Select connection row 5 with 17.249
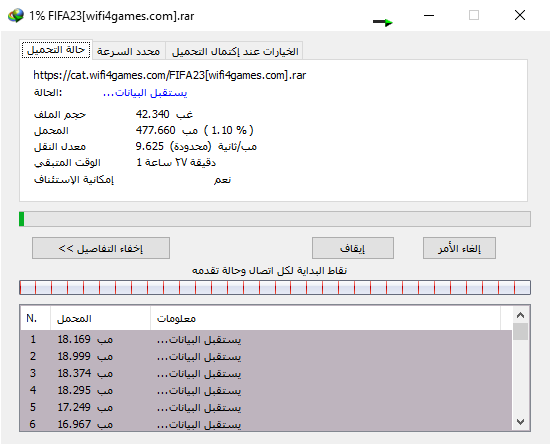The image size is (551, 445). (266, 407)
